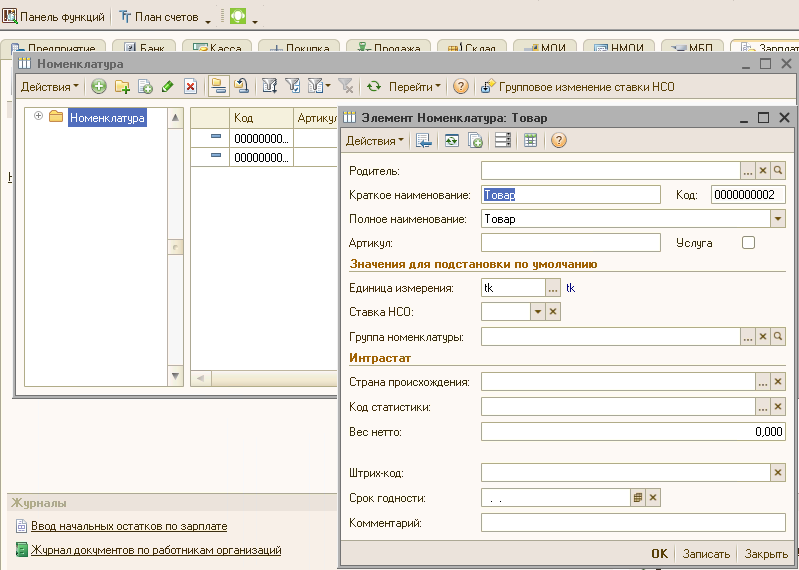Click the add new group folder icon

click(x=122, y=87)
